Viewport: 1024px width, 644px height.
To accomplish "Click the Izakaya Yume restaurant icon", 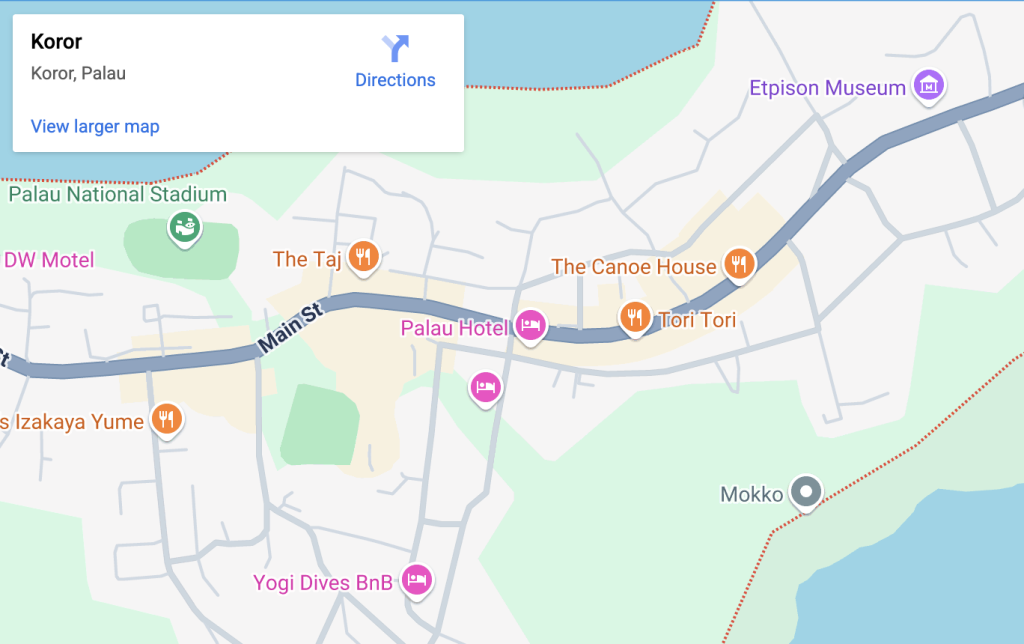I will (167, 420).
